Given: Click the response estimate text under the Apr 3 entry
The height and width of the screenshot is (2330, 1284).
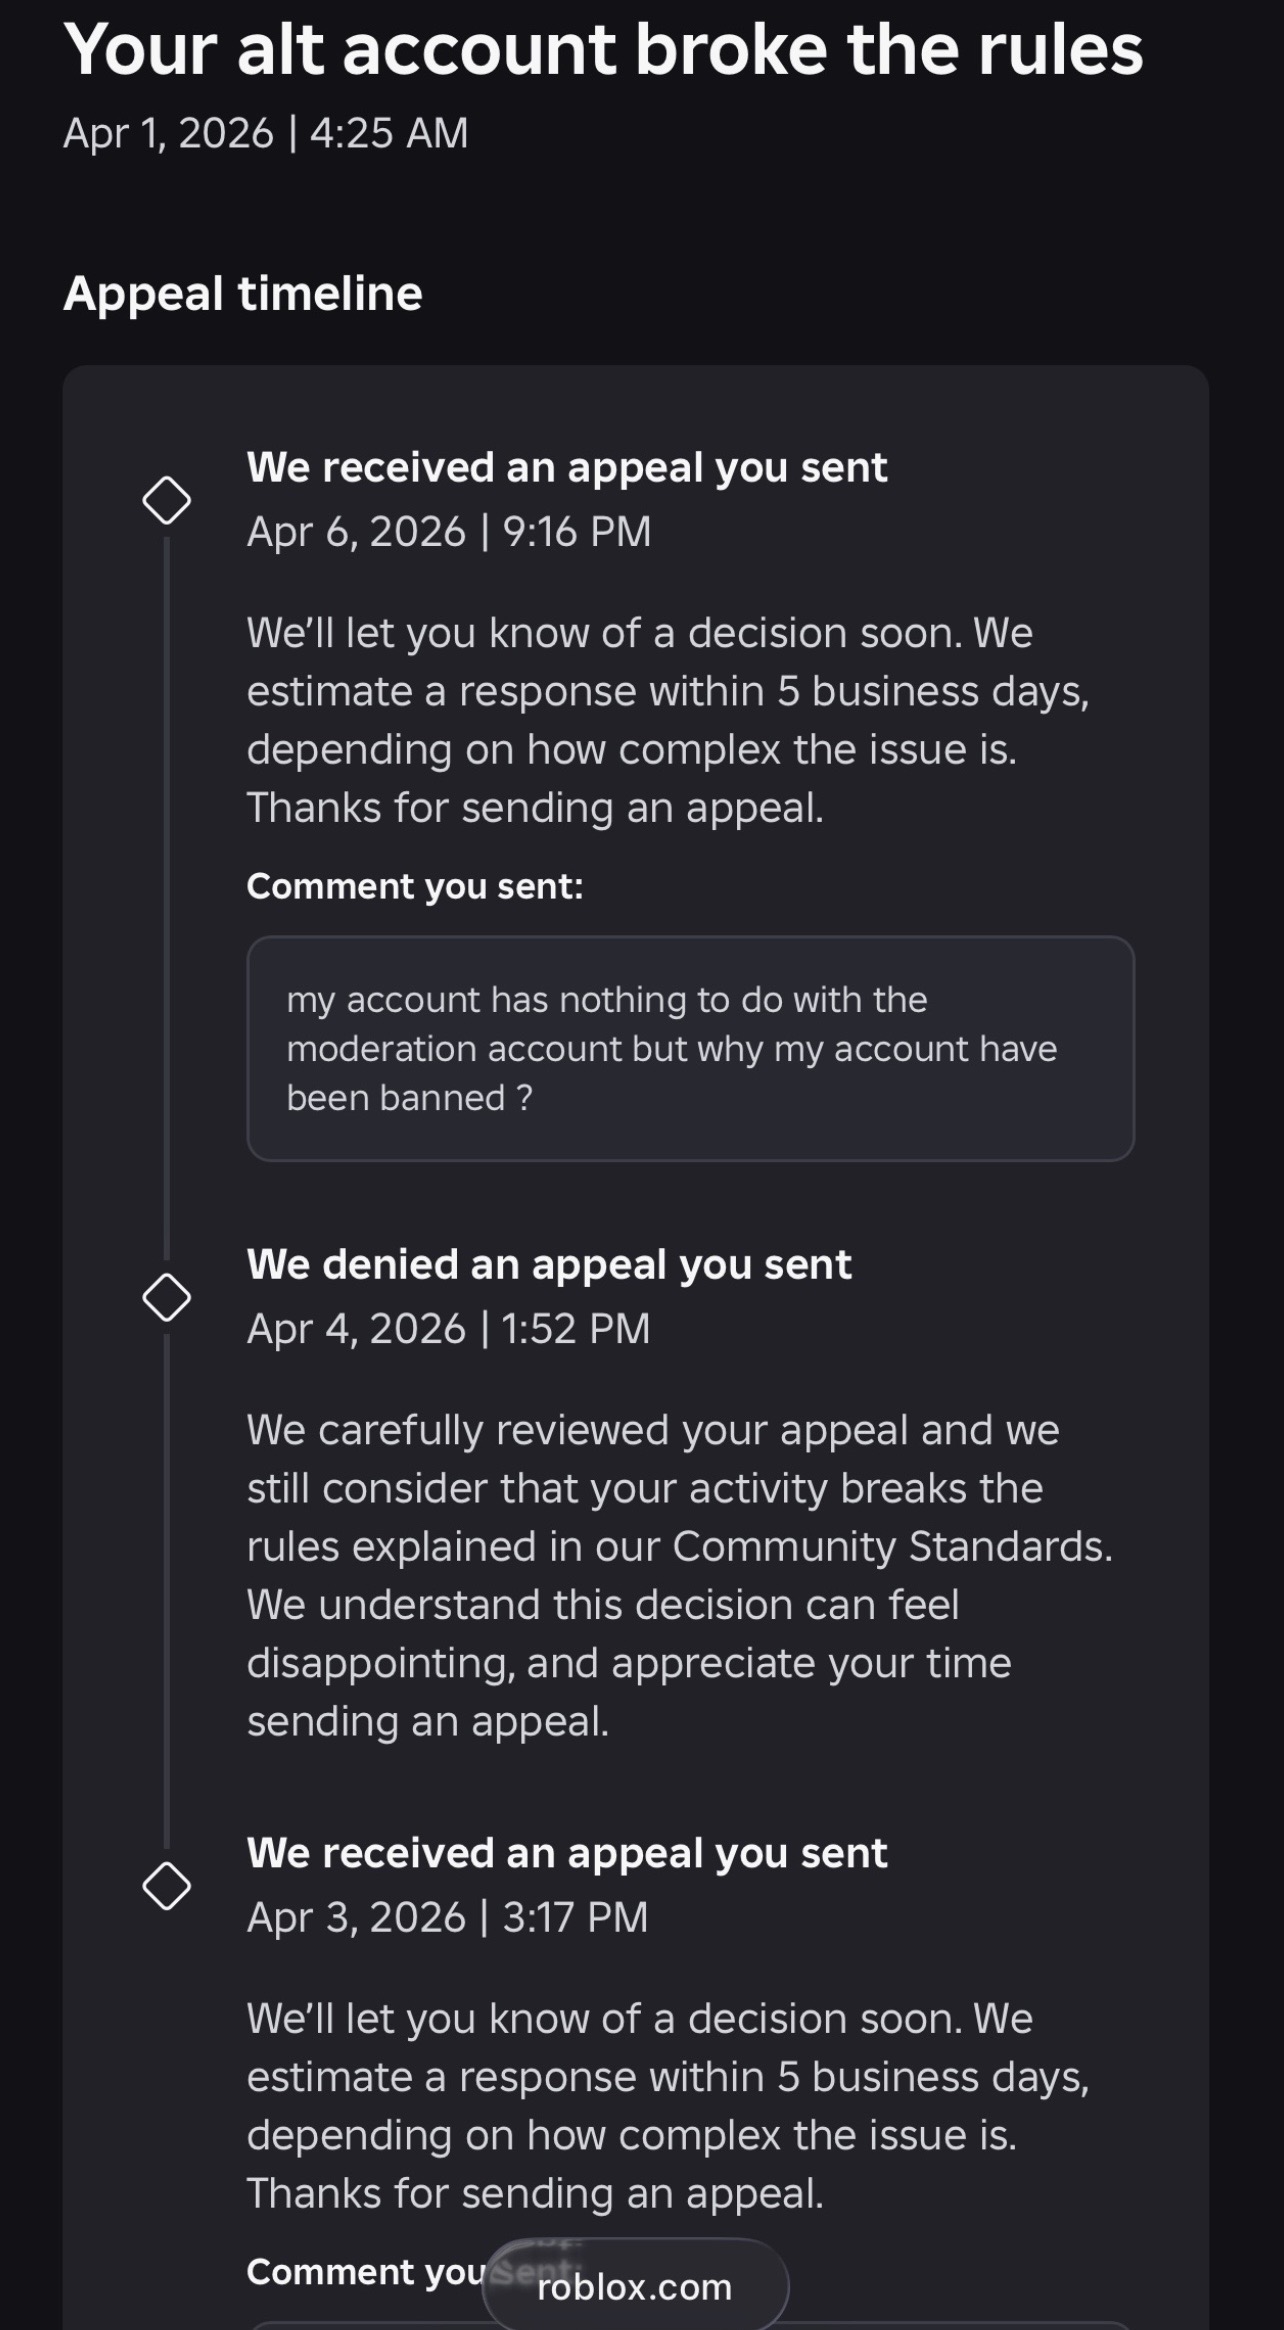Looking at the screenshot, I should [667, 2106].
